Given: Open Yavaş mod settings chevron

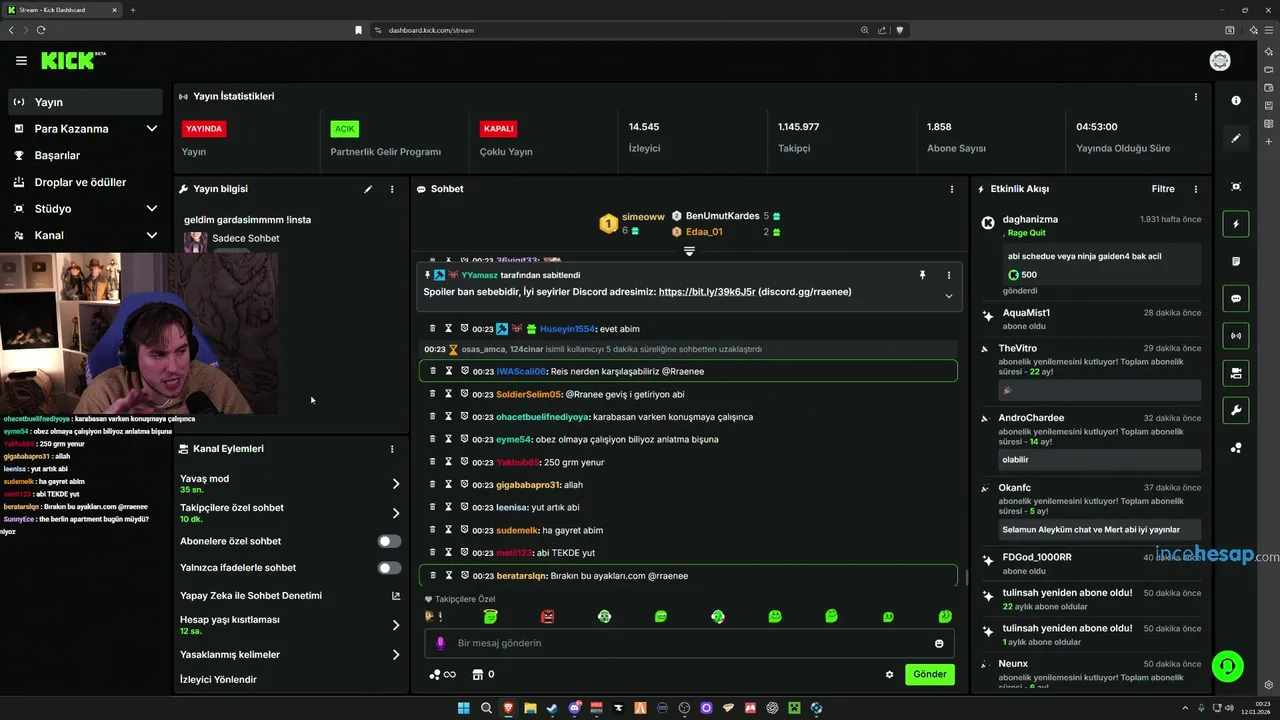Looking at the screenshot, I should click(396, 484).
